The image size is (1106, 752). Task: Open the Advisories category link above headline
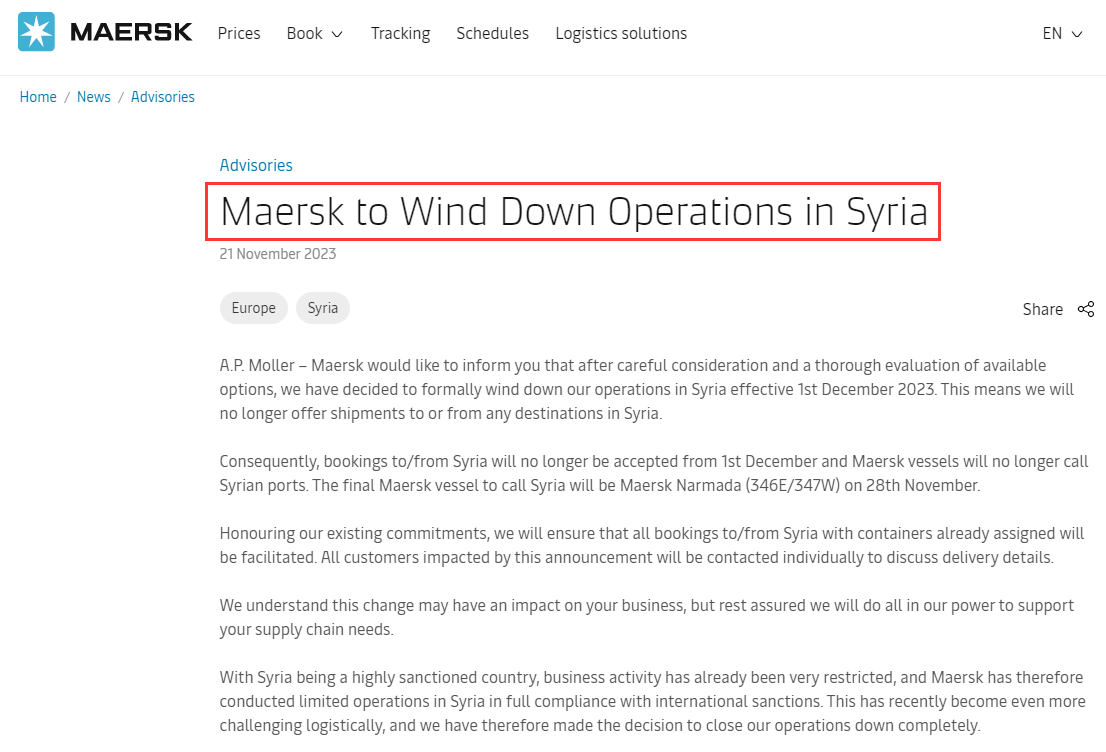tap(256, 165)
